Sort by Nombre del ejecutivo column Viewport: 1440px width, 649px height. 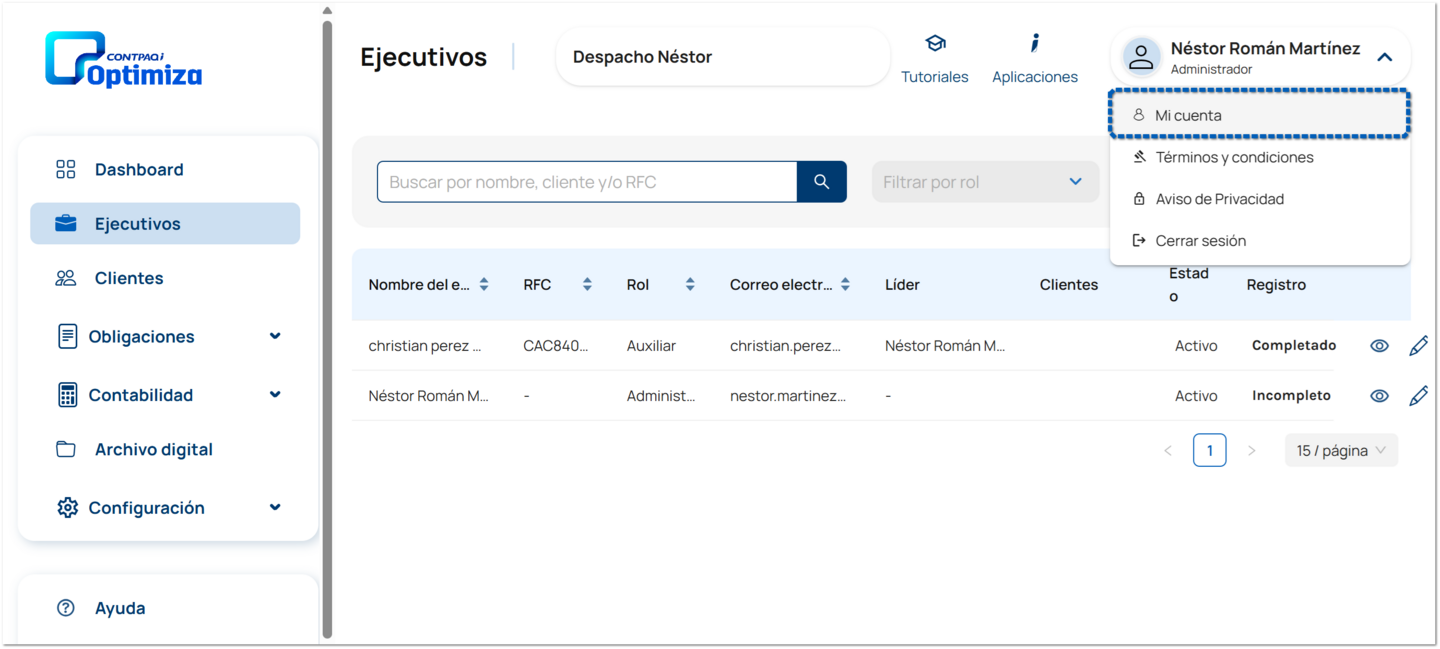click(484, 285)
